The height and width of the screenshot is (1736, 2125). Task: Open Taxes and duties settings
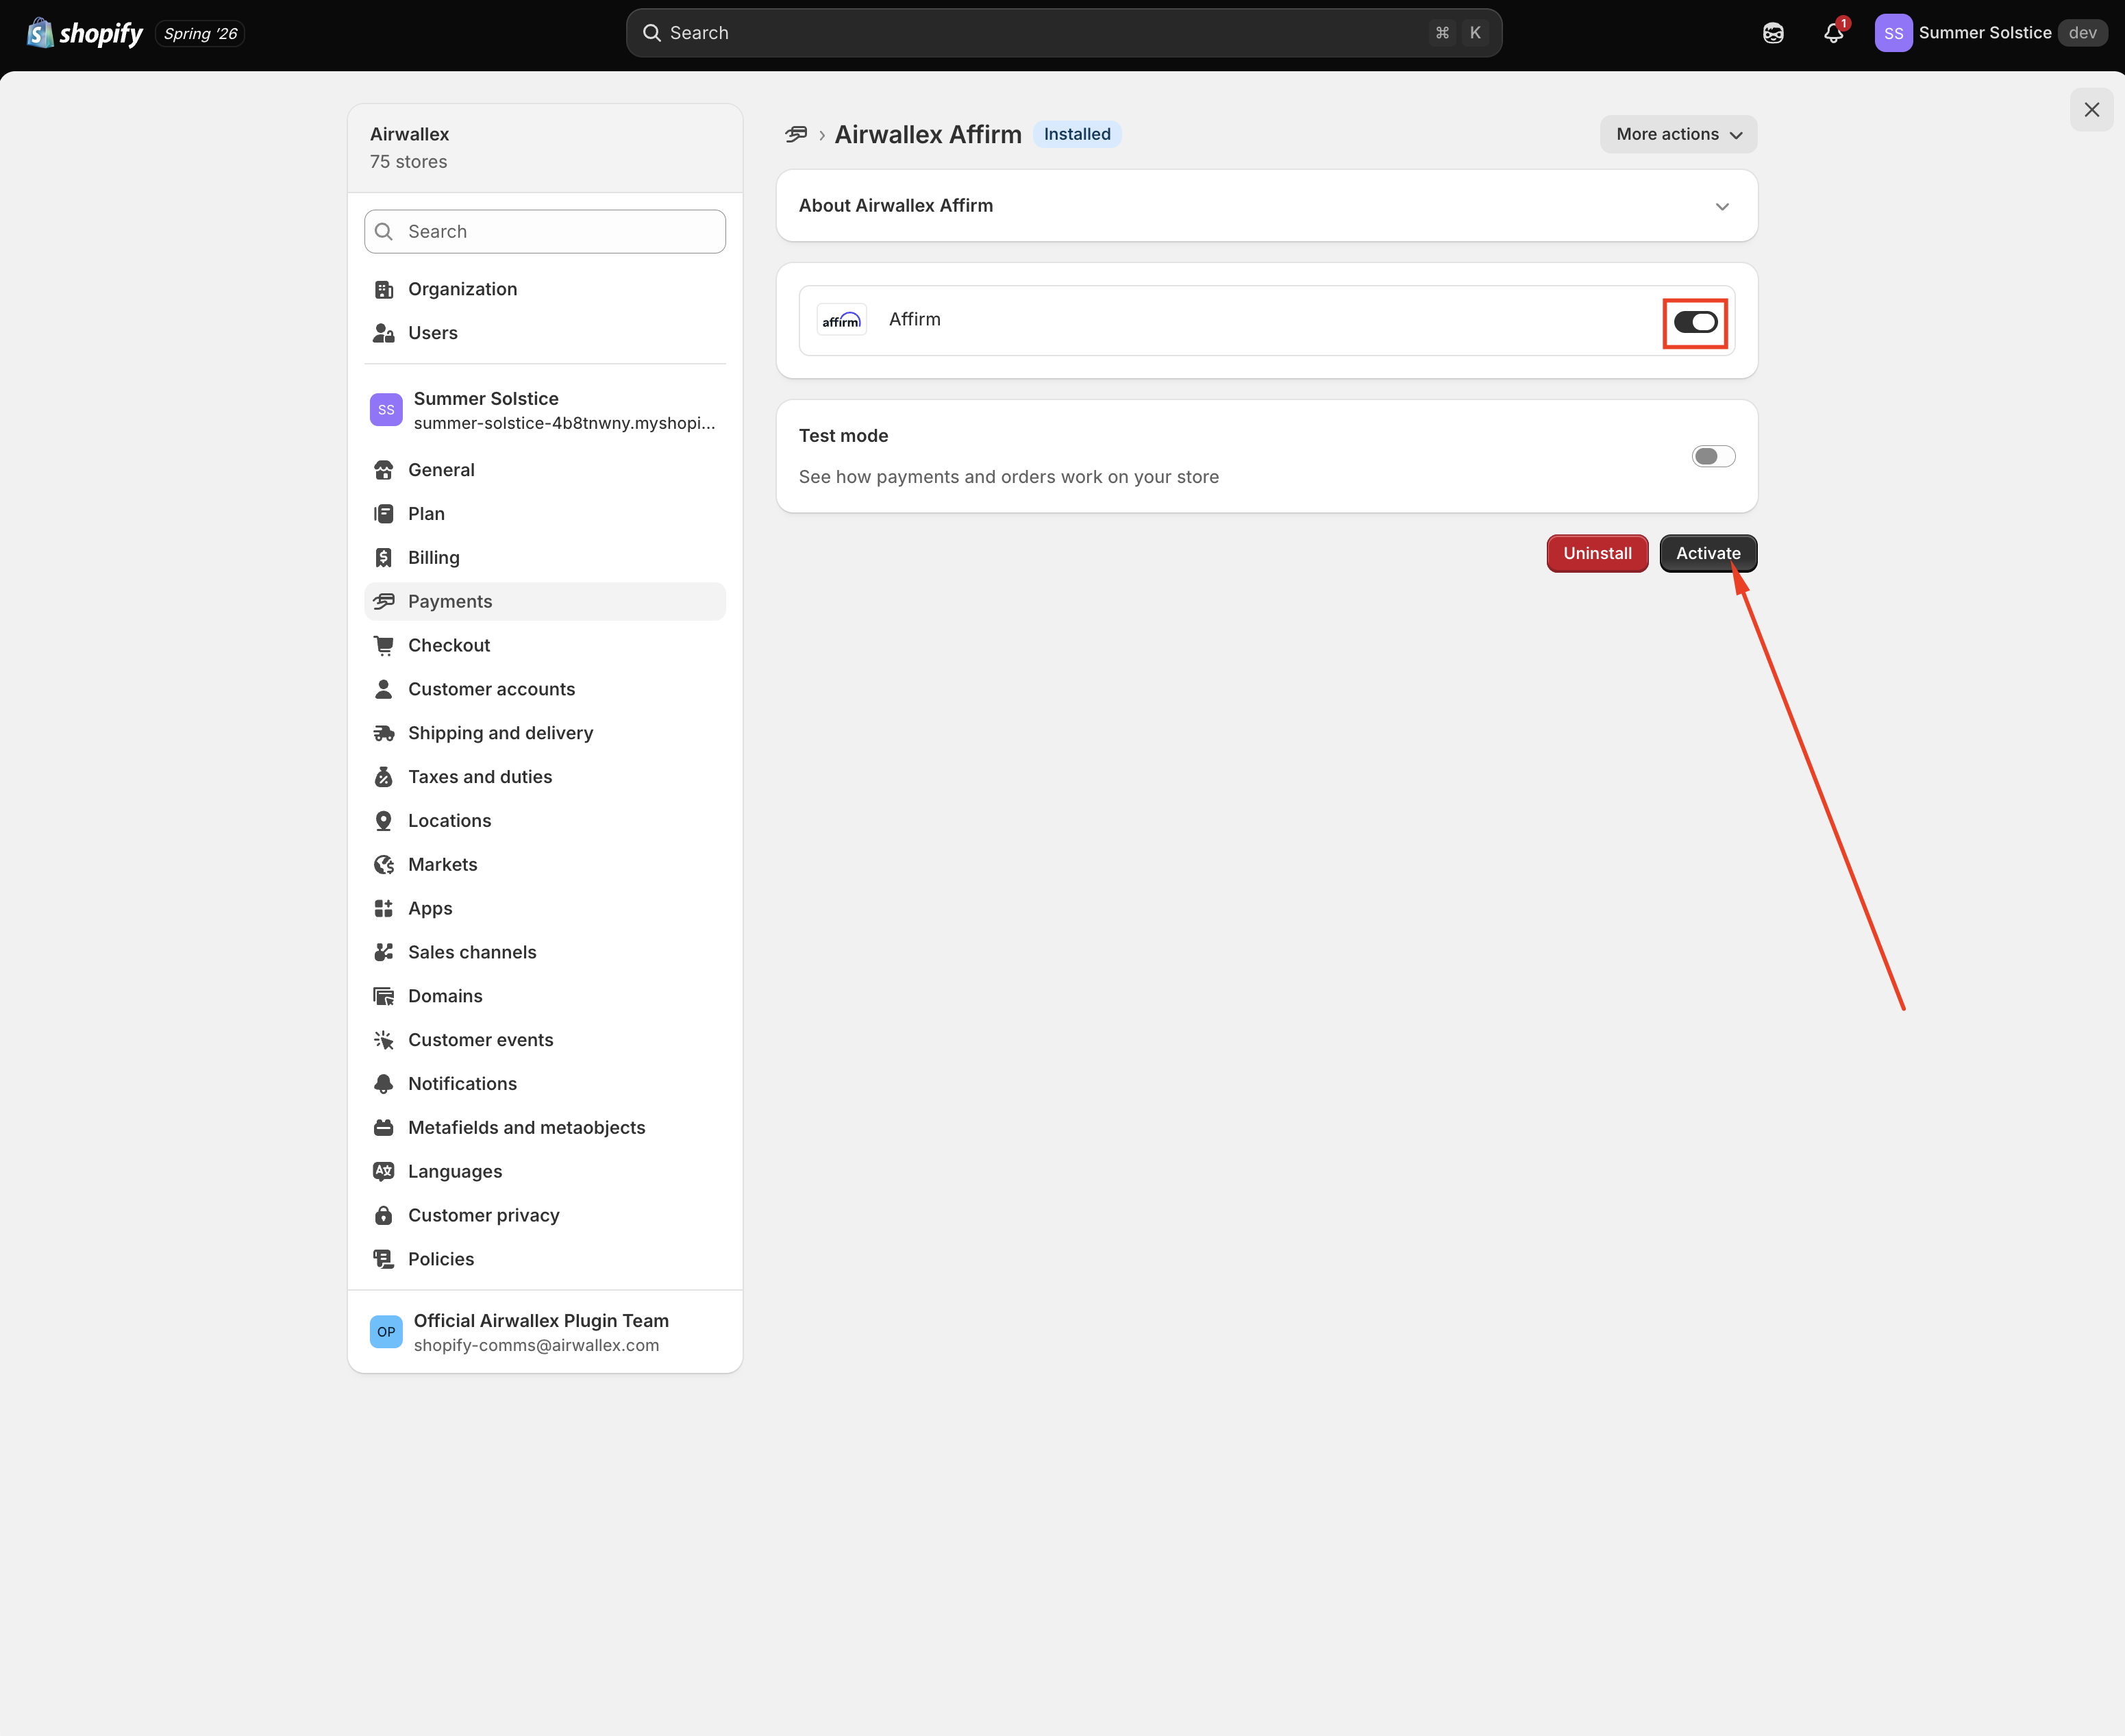click(x=545, y=777)
